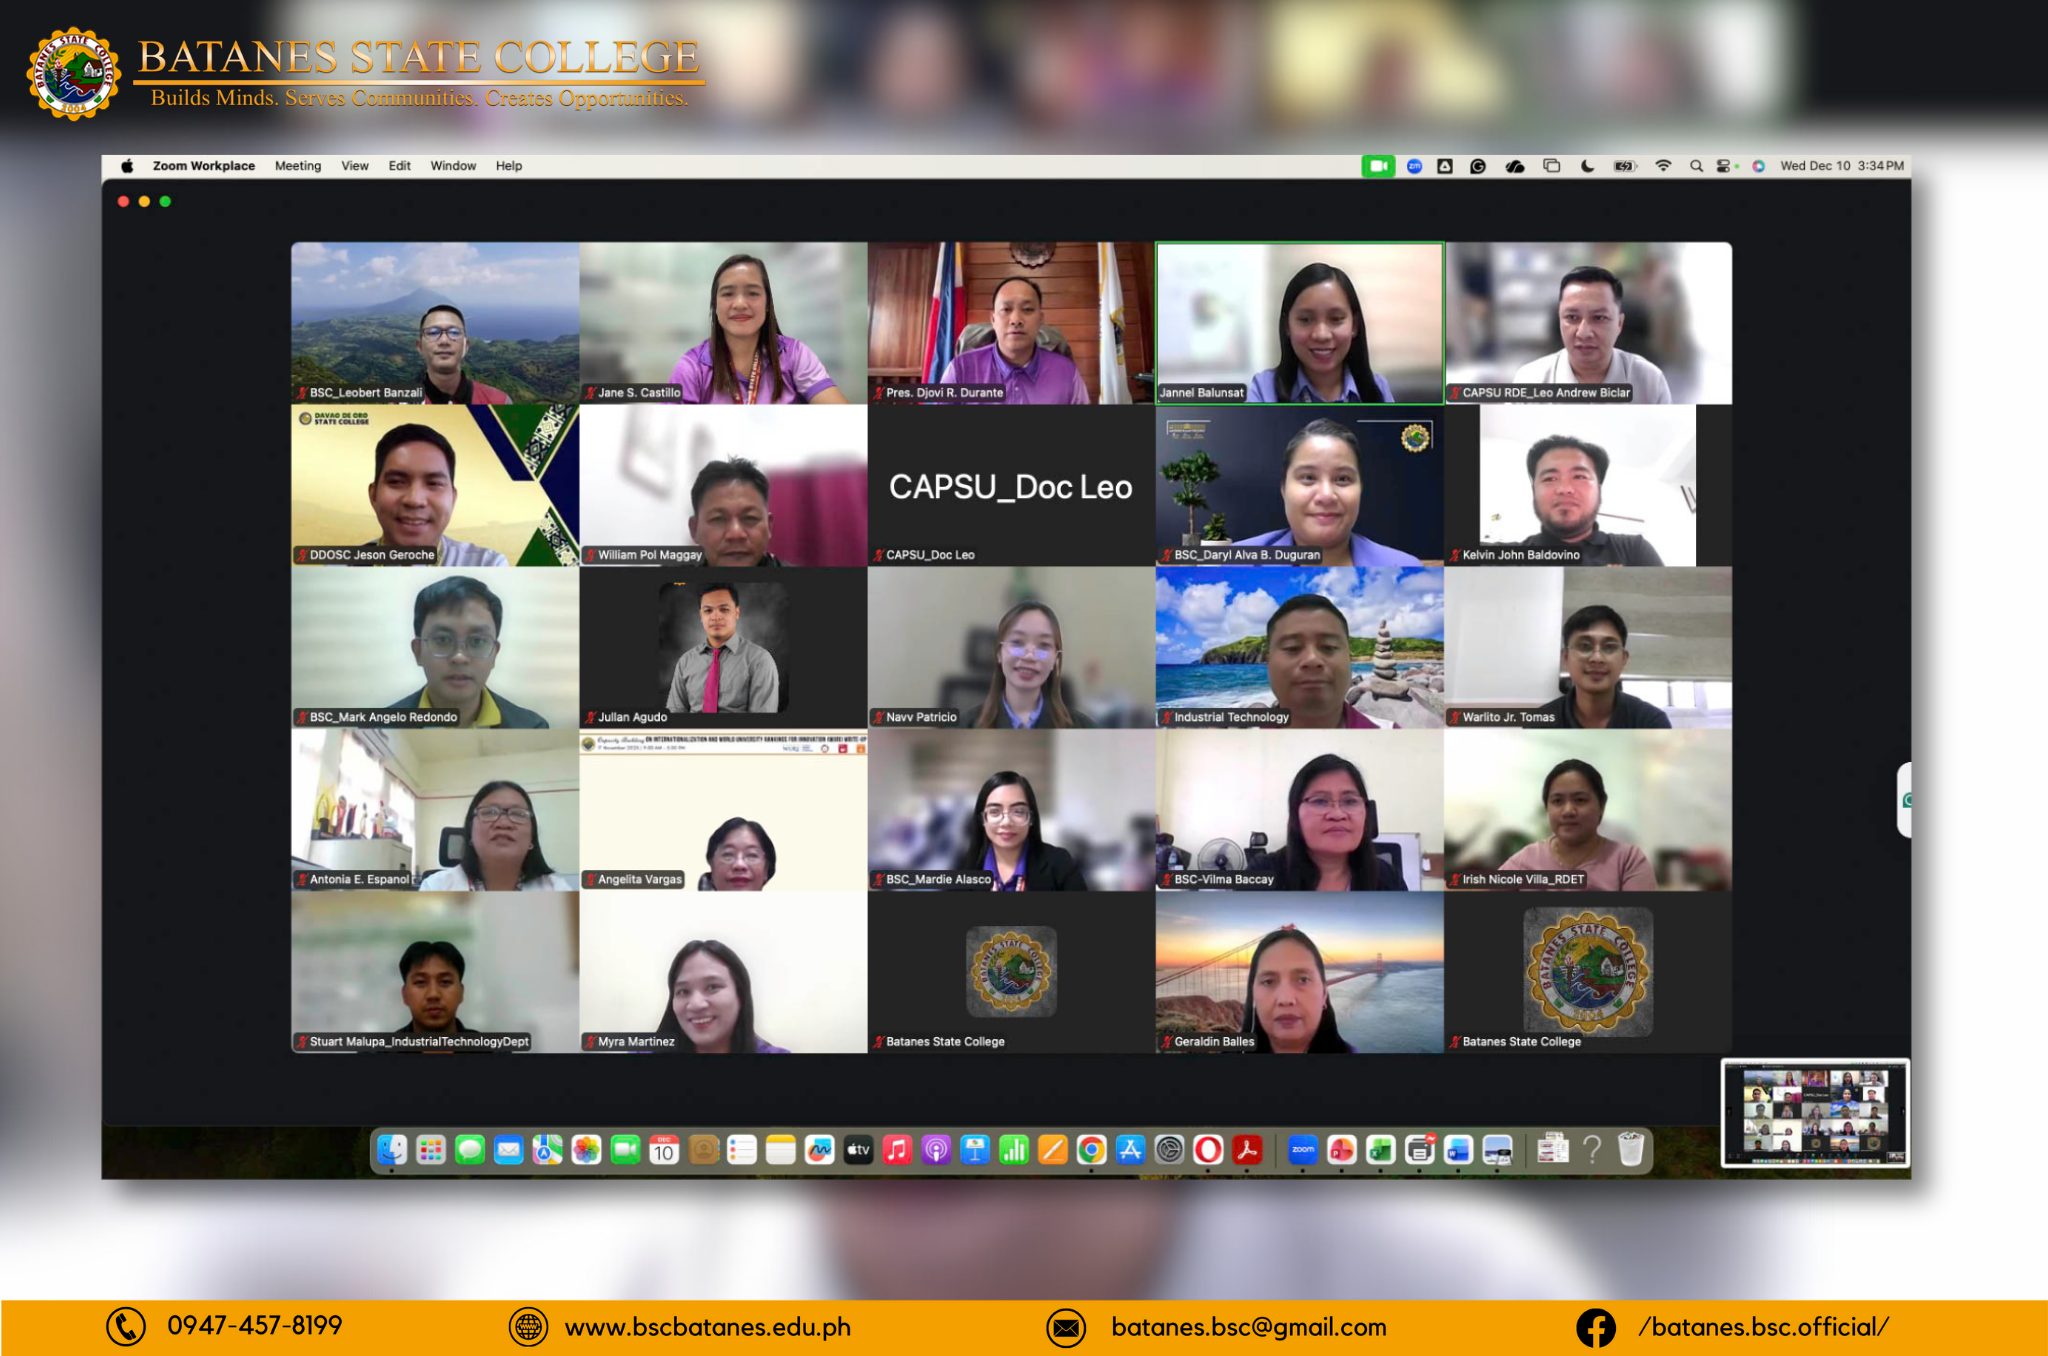Expand the side panel handle on right edge
2048x1356 pixels.
(1905, 800)
